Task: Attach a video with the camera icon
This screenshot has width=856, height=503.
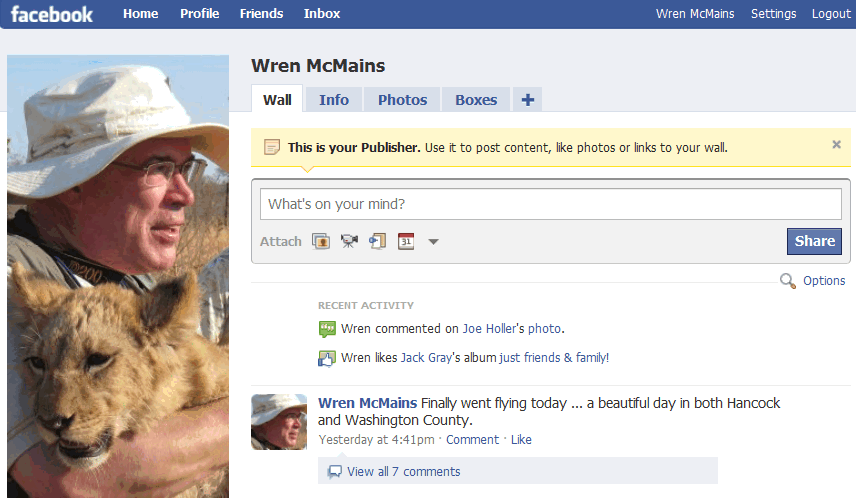Action: [x=349, y=241]
